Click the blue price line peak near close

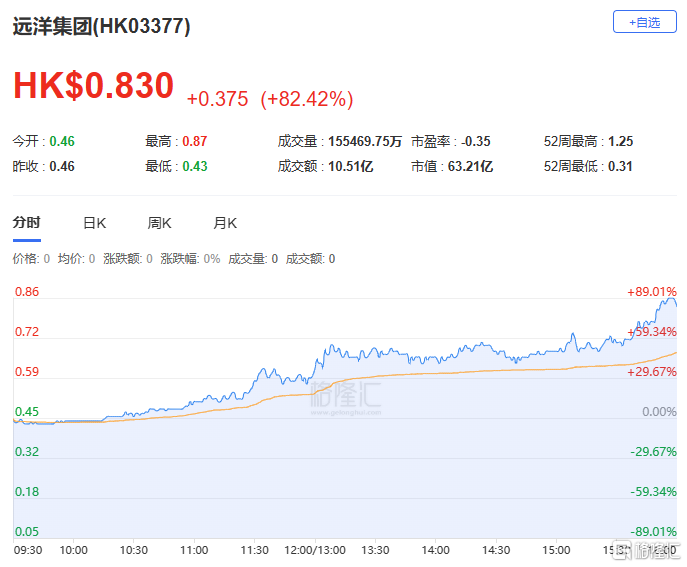(670, 299)
